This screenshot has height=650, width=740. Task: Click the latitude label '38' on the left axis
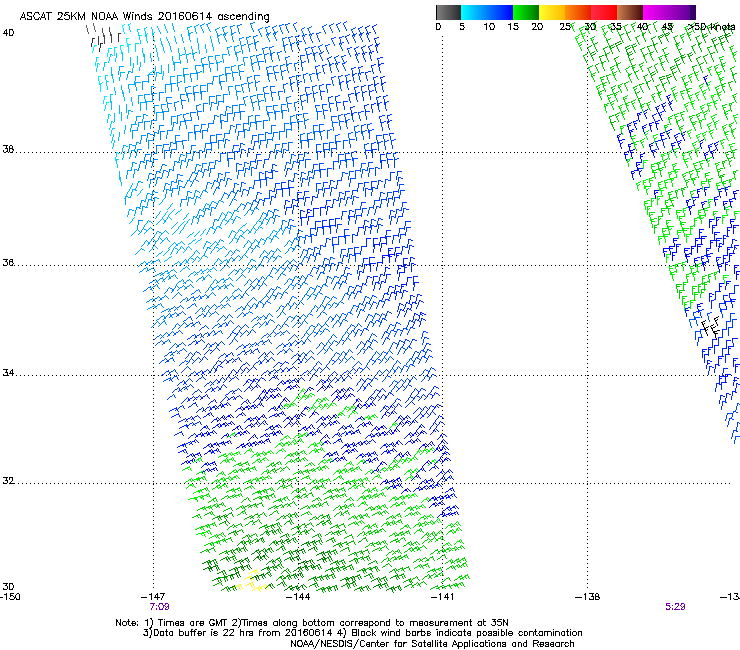point(8,150)
